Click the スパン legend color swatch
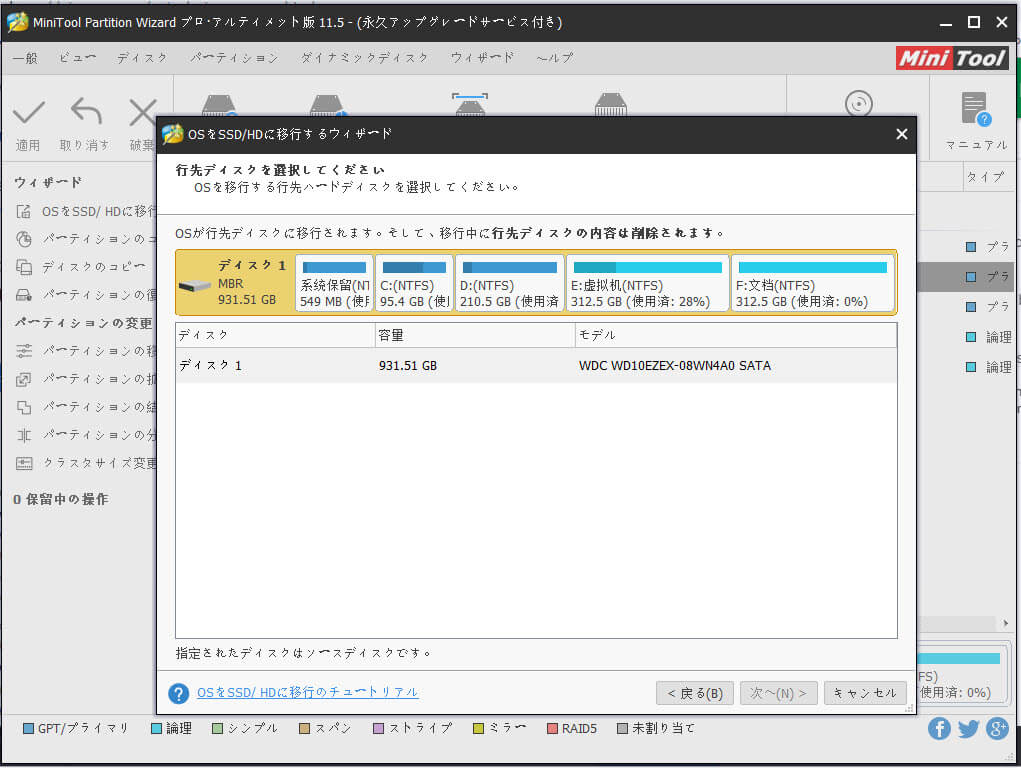The height and width of the screenshot is (768, 1021). [304, 728]
